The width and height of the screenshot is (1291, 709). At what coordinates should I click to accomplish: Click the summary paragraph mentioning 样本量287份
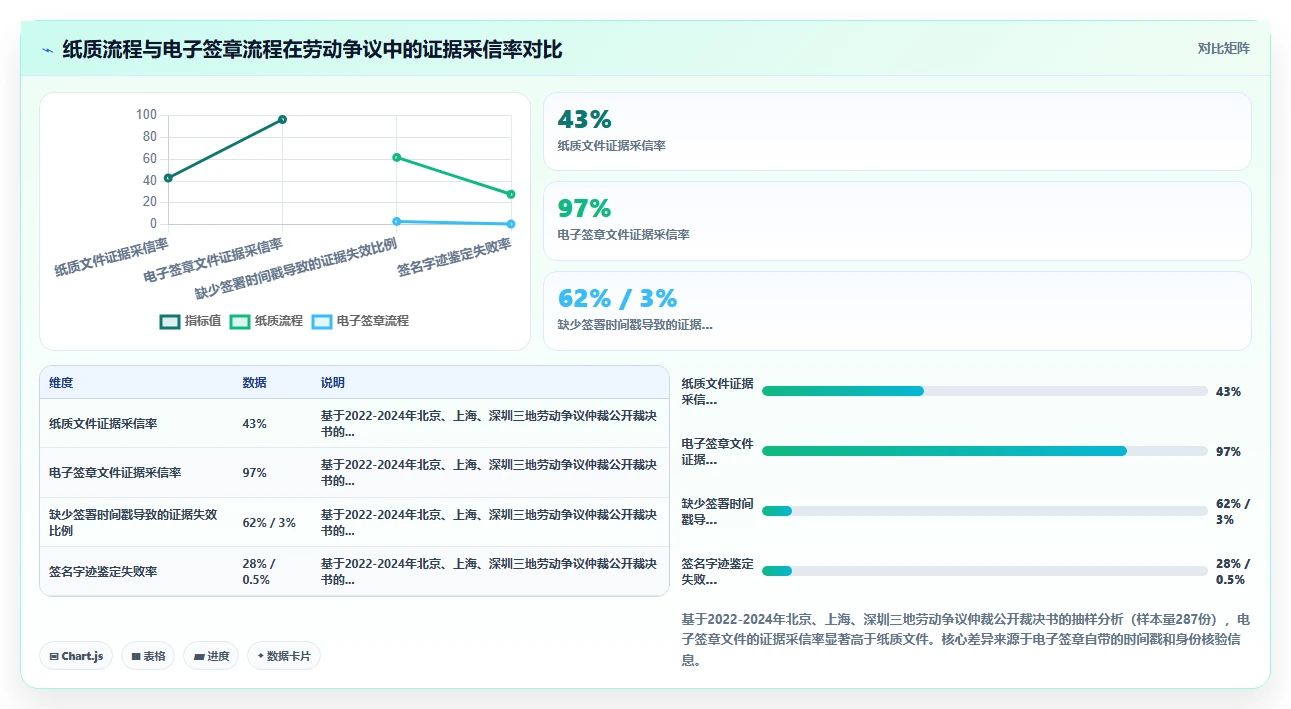(965, 640)
